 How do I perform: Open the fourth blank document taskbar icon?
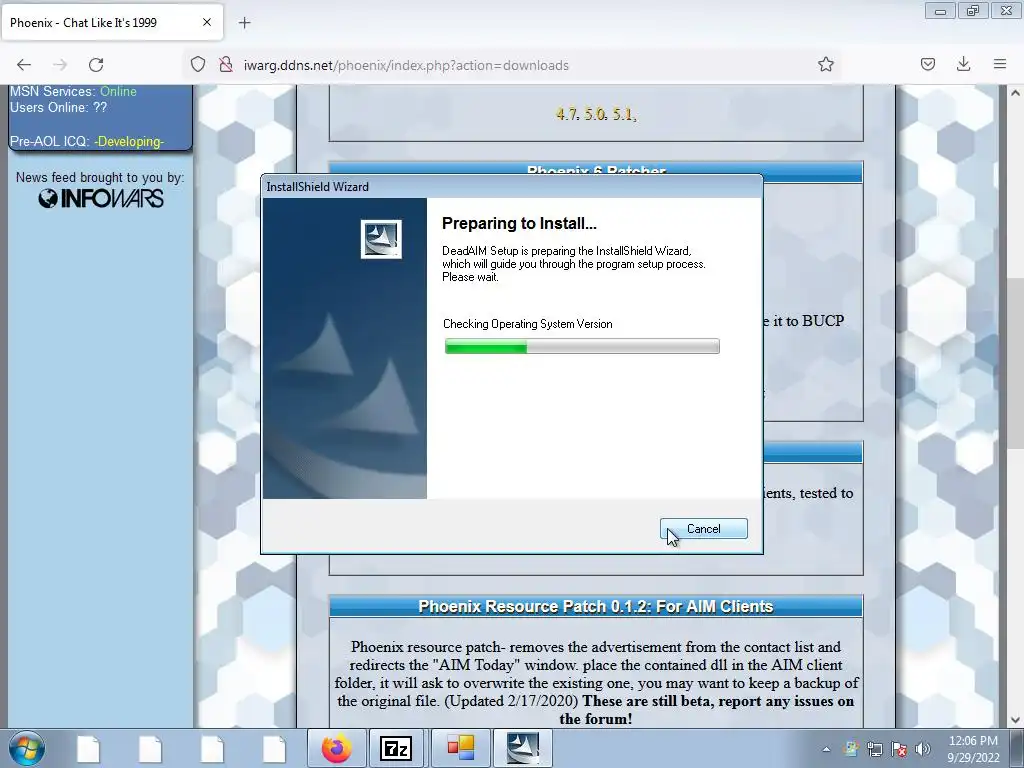(x=274, y=748)
